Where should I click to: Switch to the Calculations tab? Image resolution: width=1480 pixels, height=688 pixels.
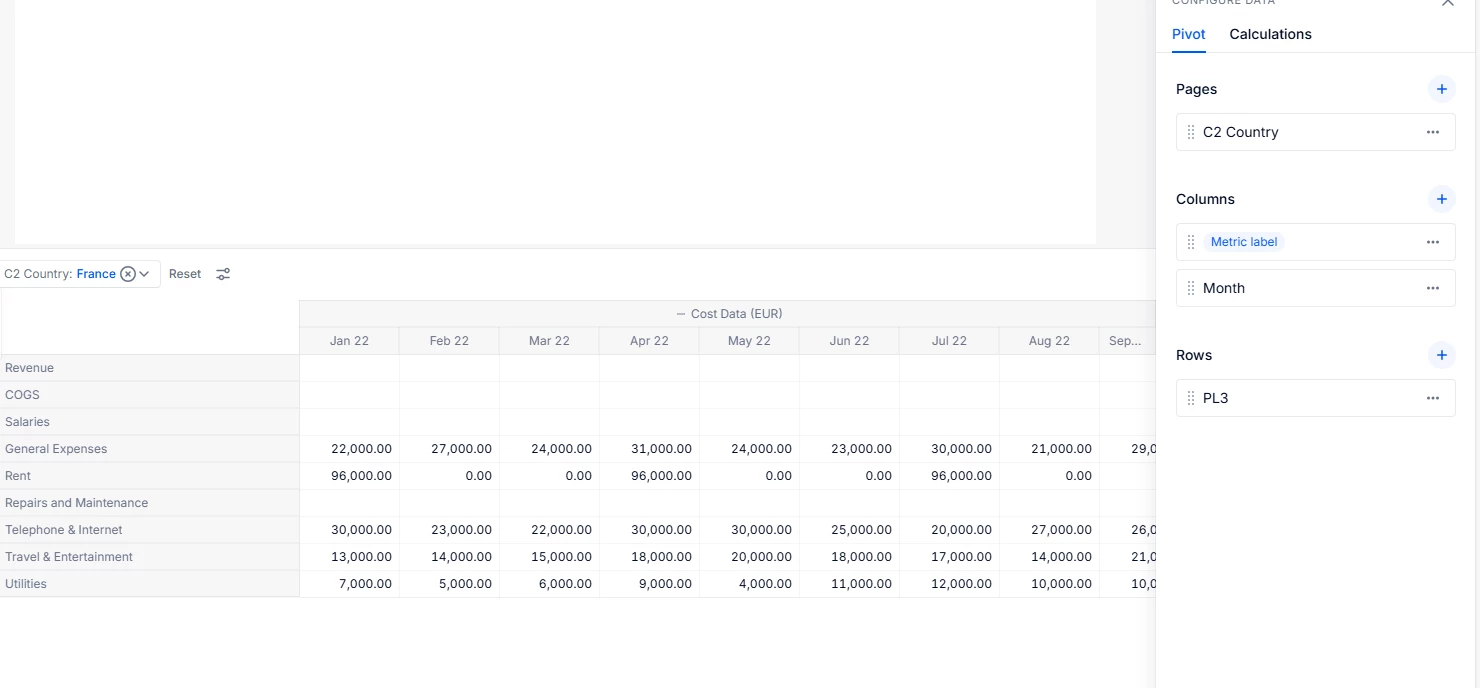point(1270,34)
